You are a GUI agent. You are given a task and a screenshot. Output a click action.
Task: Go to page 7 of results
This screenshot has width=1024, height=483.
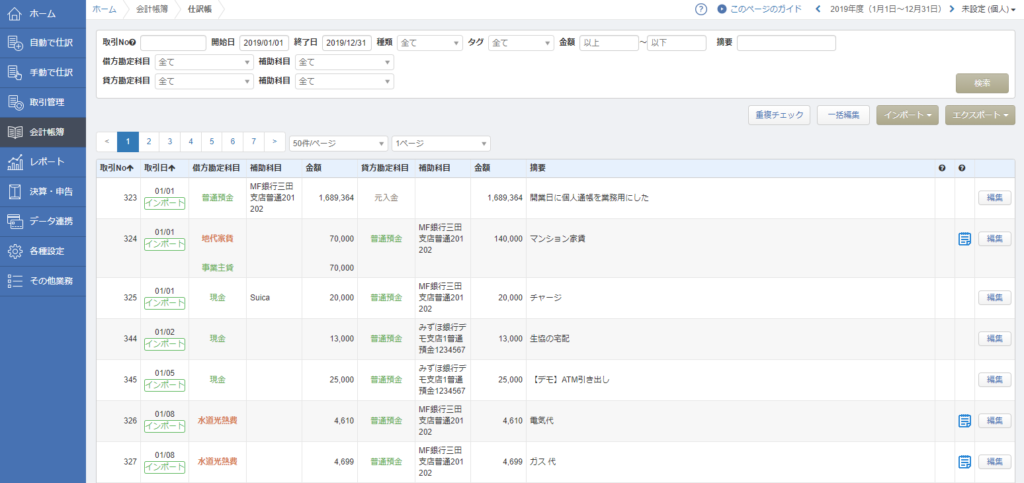click(253, 141)
